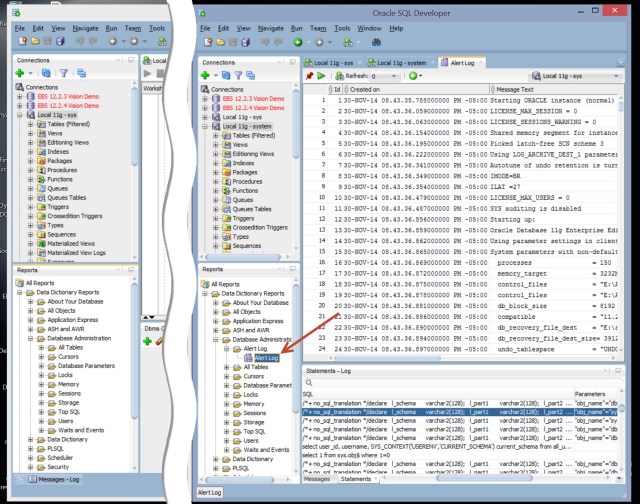Click green plus New Connection in left window
Screen dimensions: 640x504
tap(20, 73)
